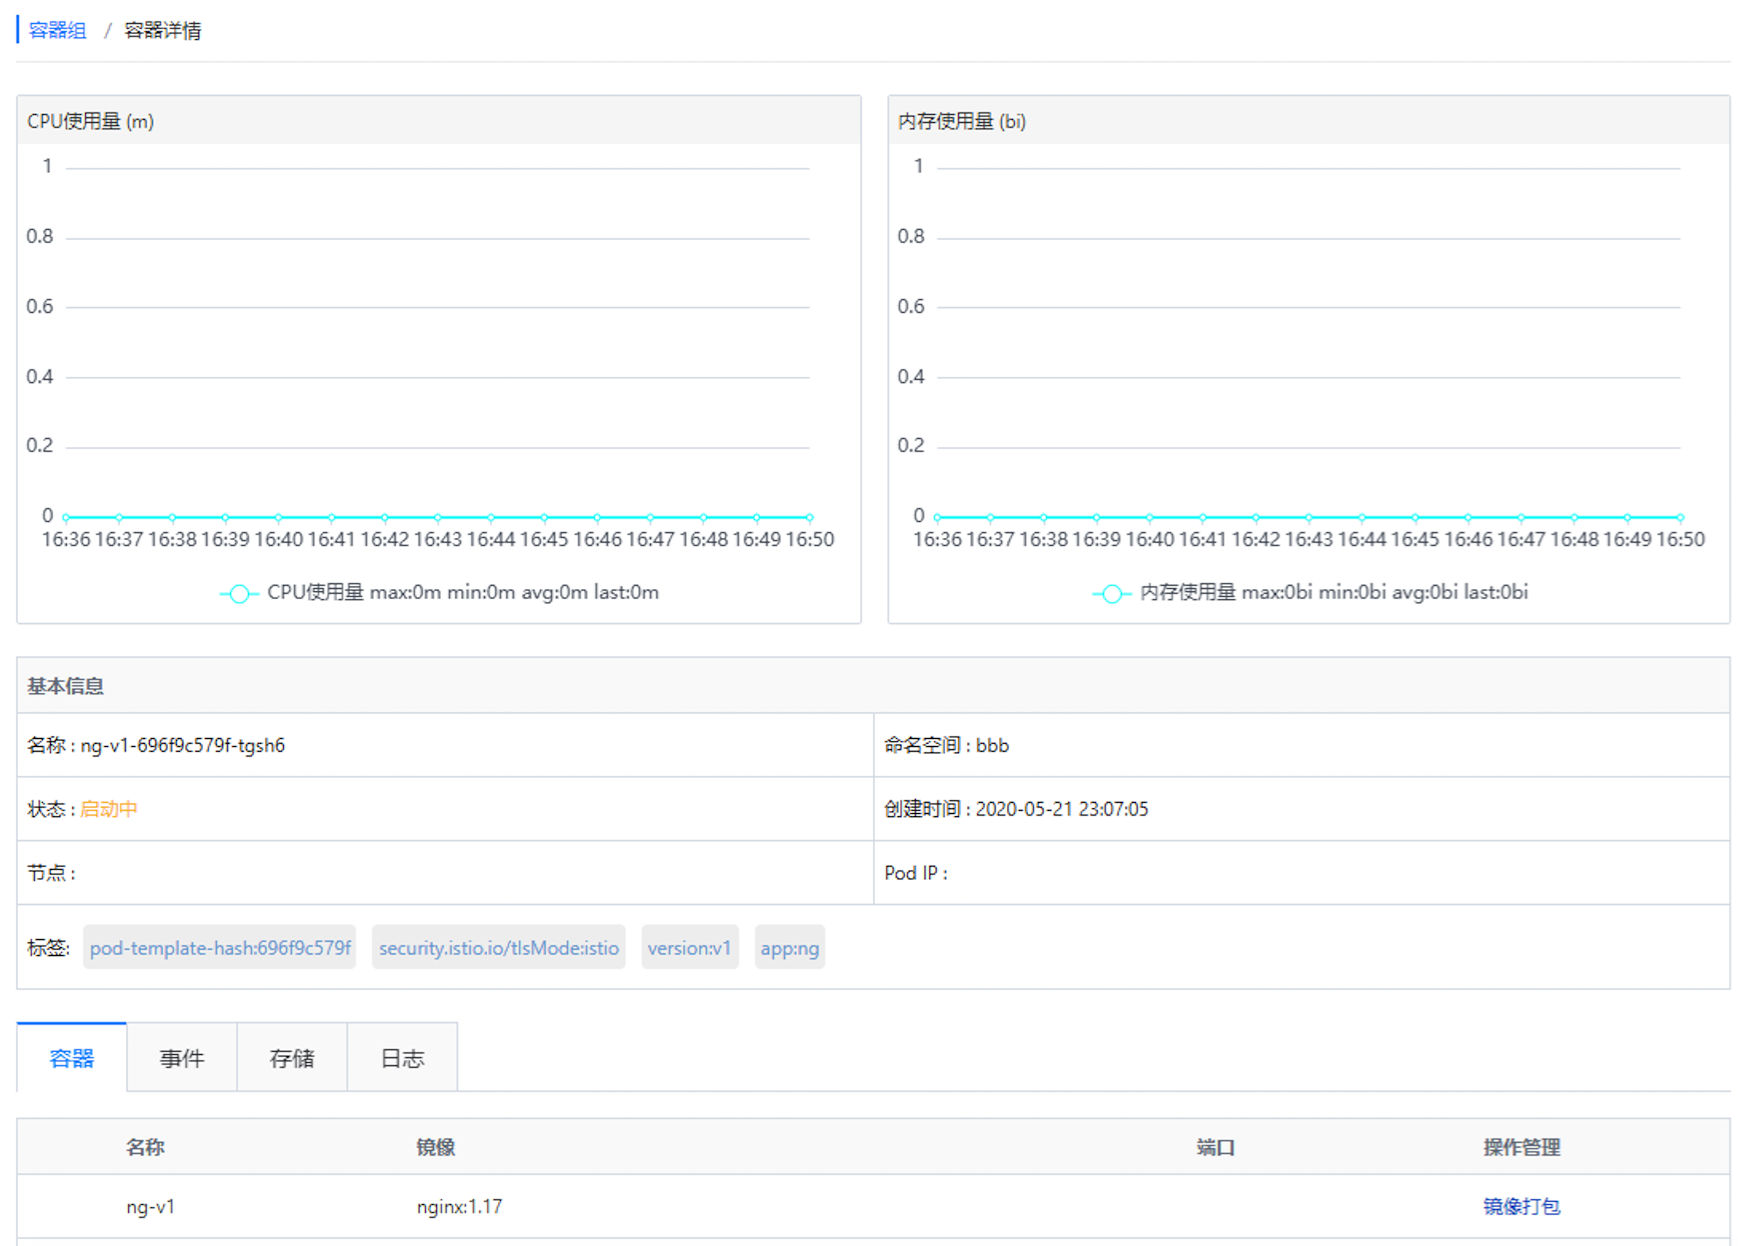Click the 16:50 data point on memory chart
Screen dimensions: 1738x1246
pos(1680,517)
